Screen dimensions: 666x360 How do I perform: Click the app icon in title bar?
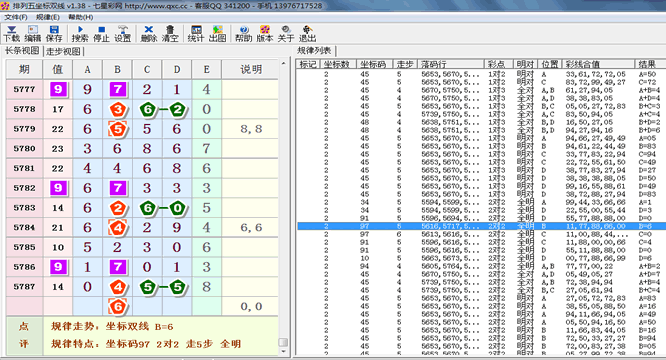pos(6,6)
